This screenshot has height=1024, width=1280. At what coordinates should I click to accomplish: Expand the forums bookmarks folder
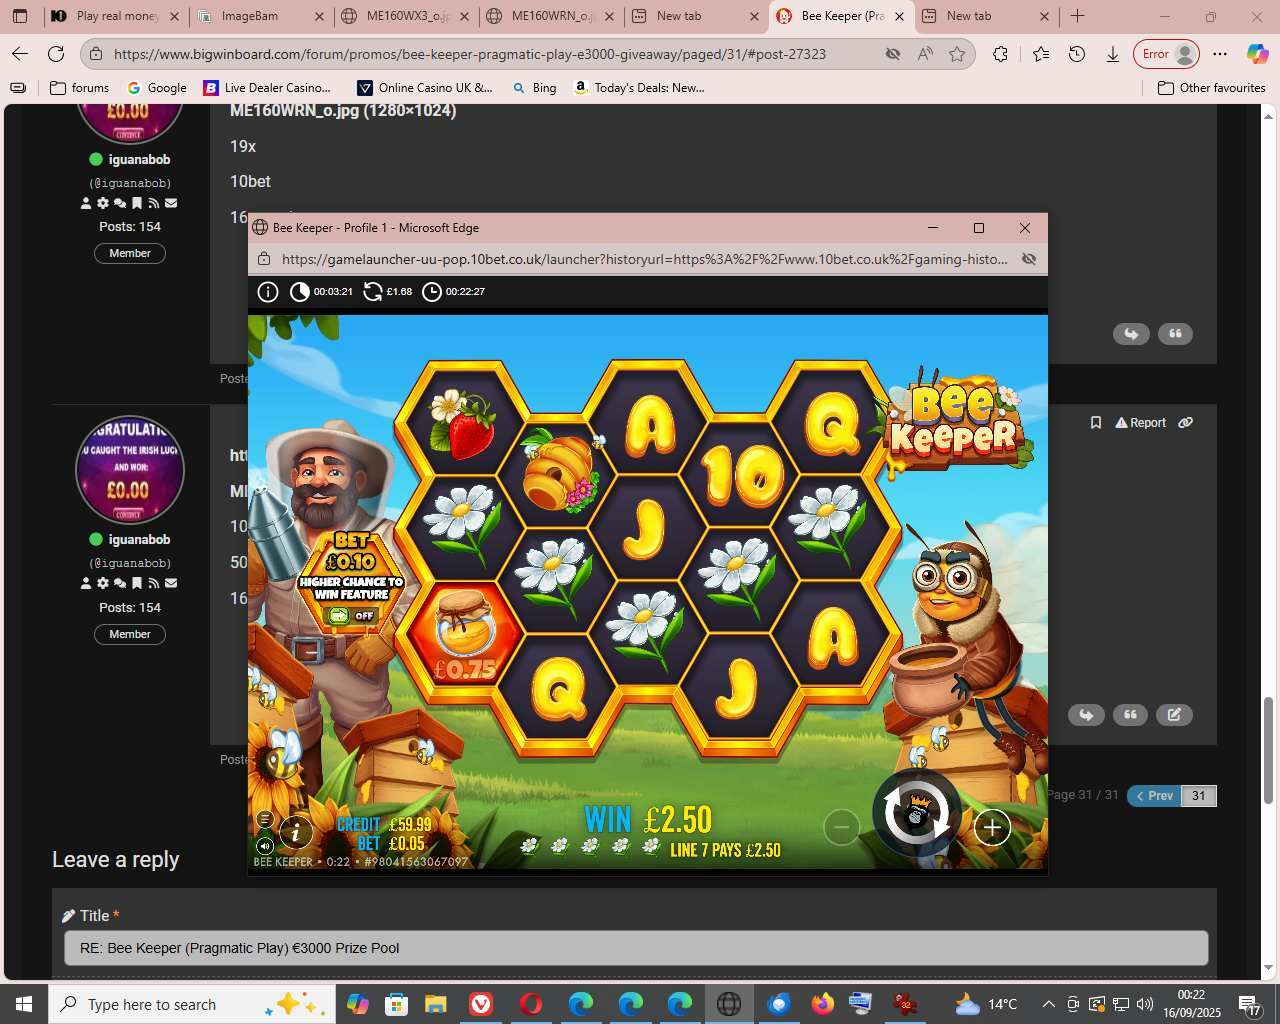(79, 88)
